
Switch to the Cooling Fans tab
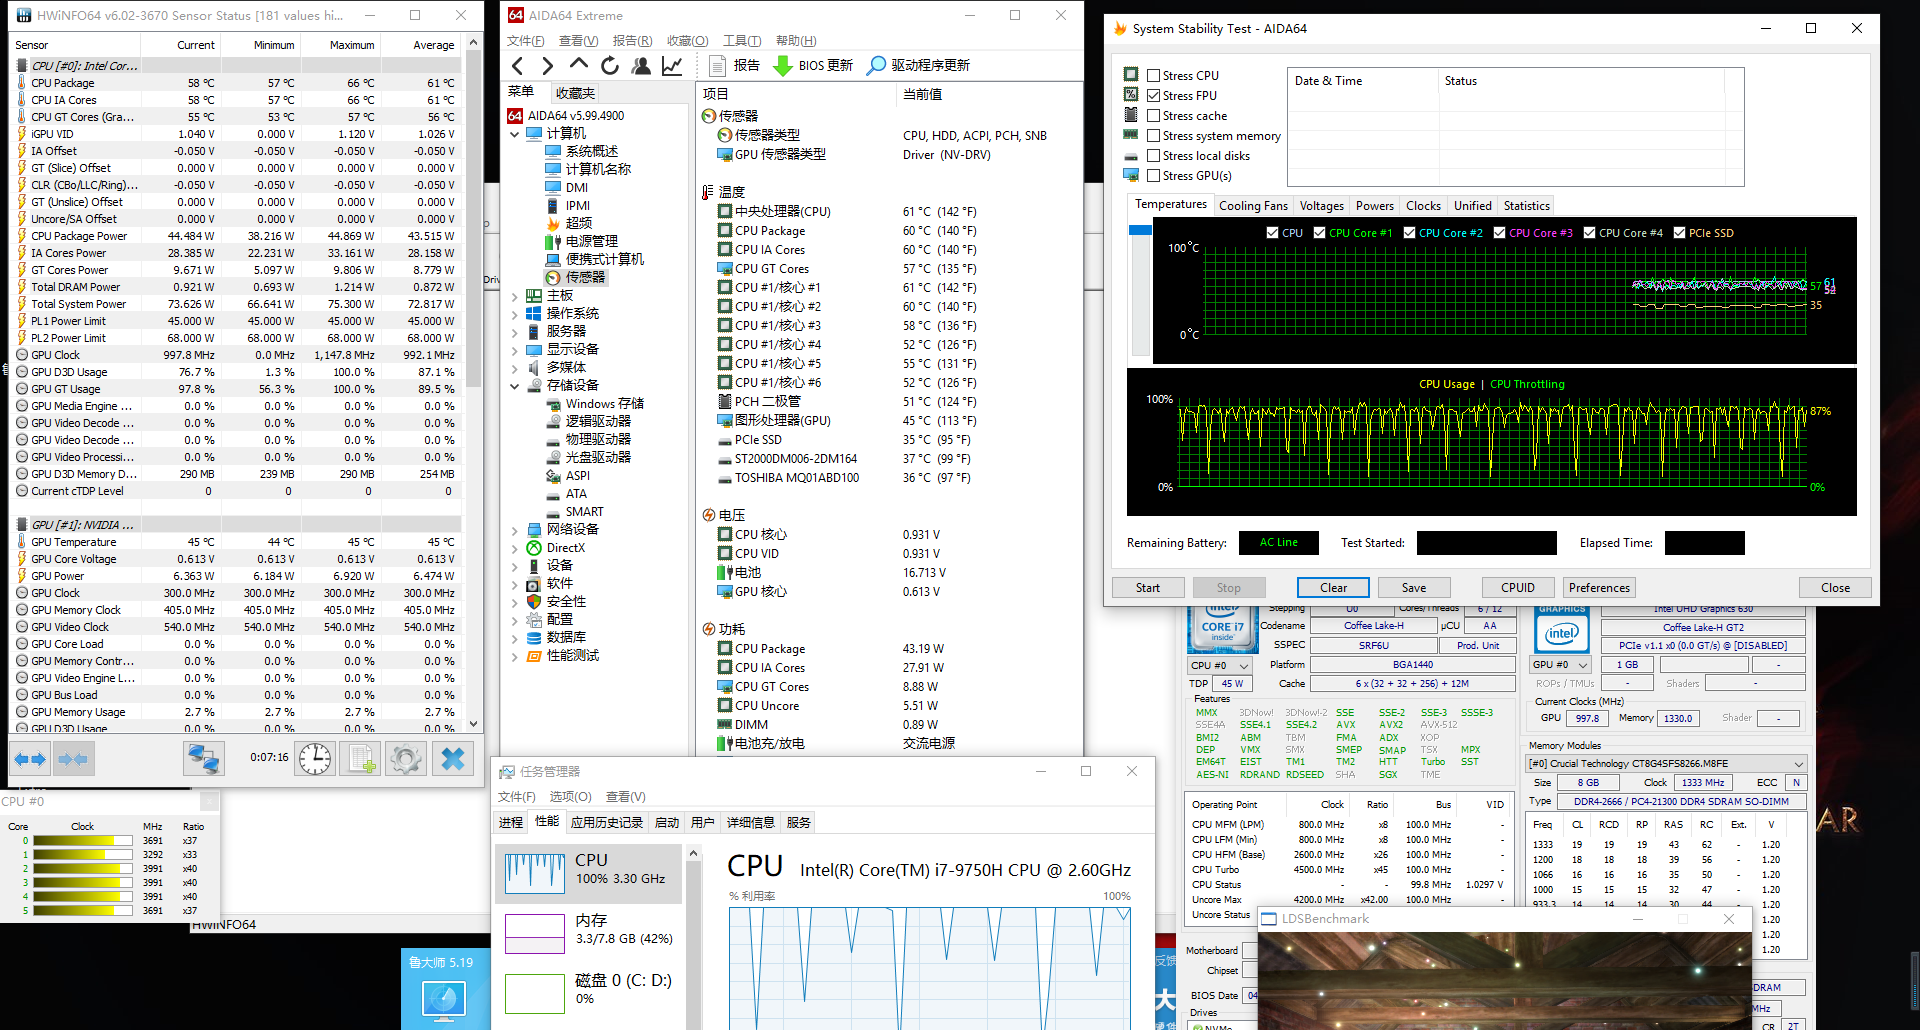pos(1253,206)
